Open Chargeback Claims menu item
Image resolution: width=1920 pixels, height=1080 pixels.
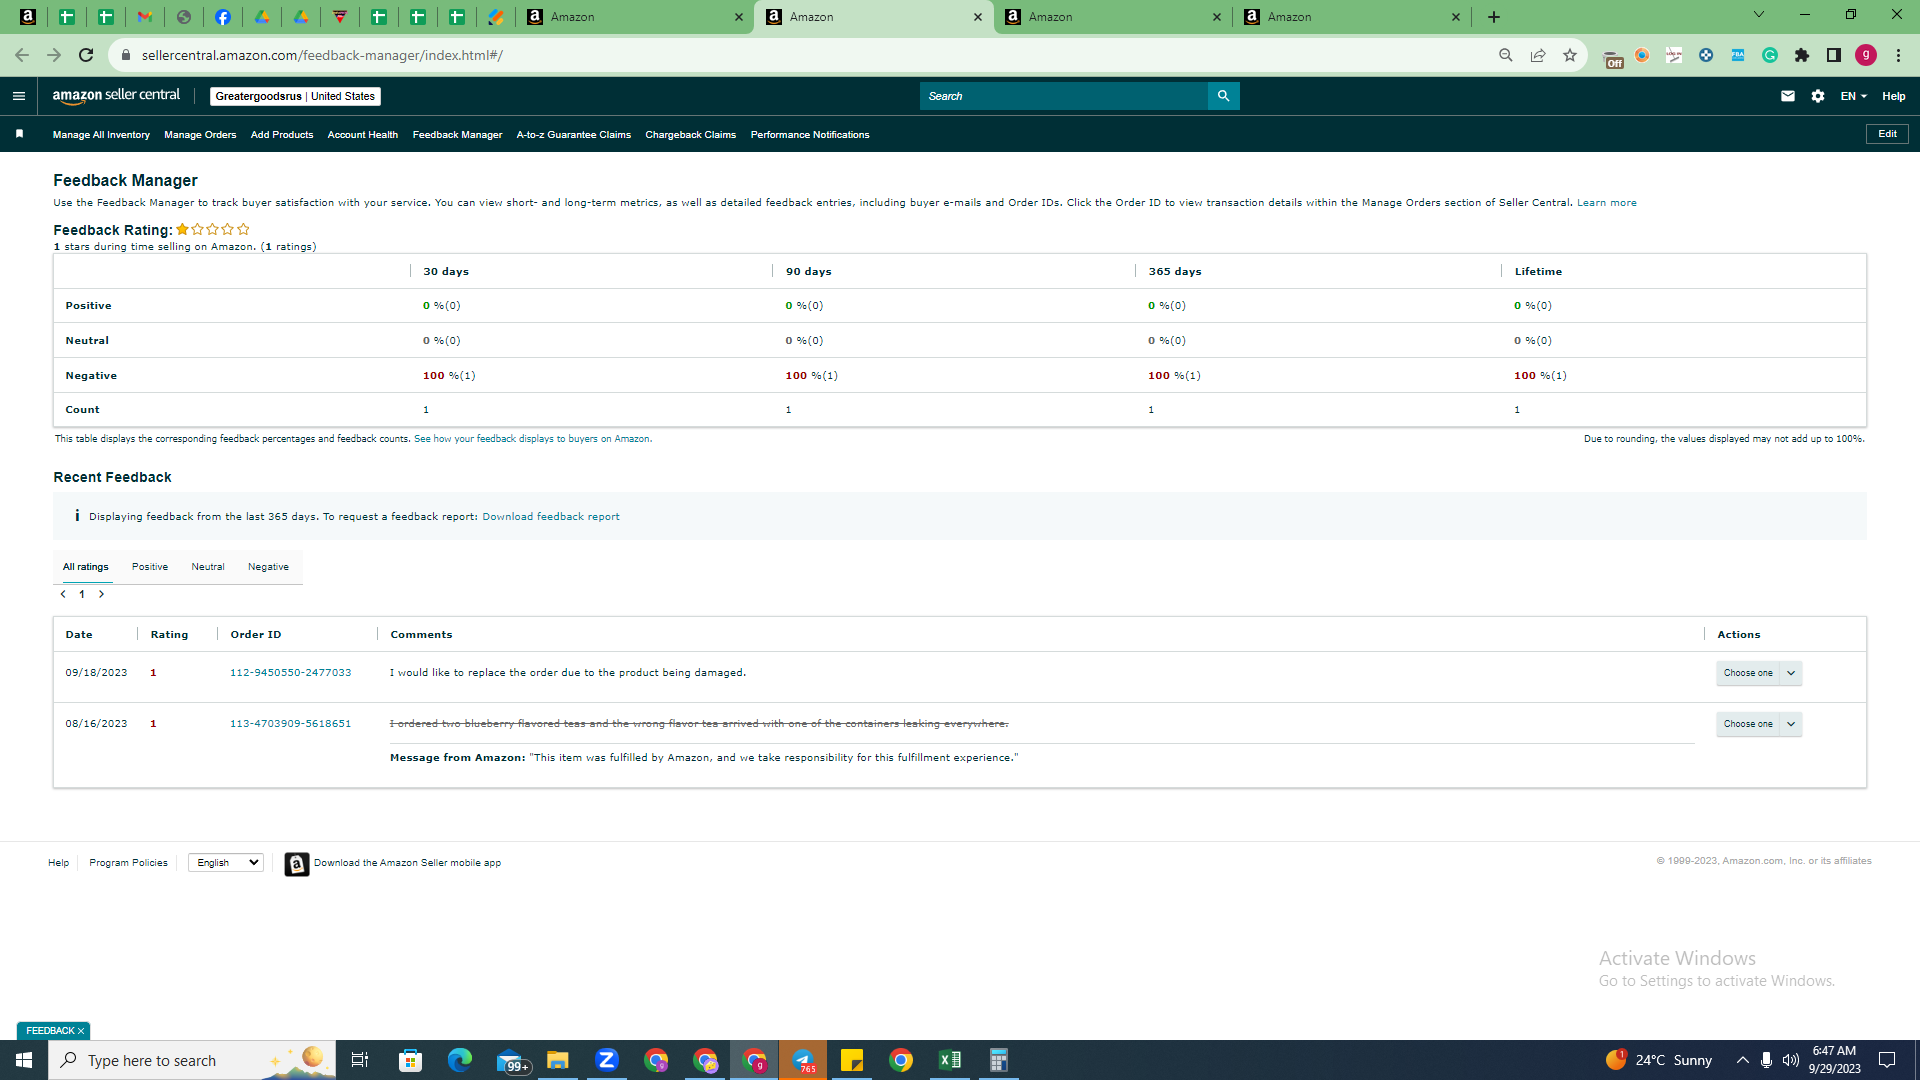click(691, 135)
